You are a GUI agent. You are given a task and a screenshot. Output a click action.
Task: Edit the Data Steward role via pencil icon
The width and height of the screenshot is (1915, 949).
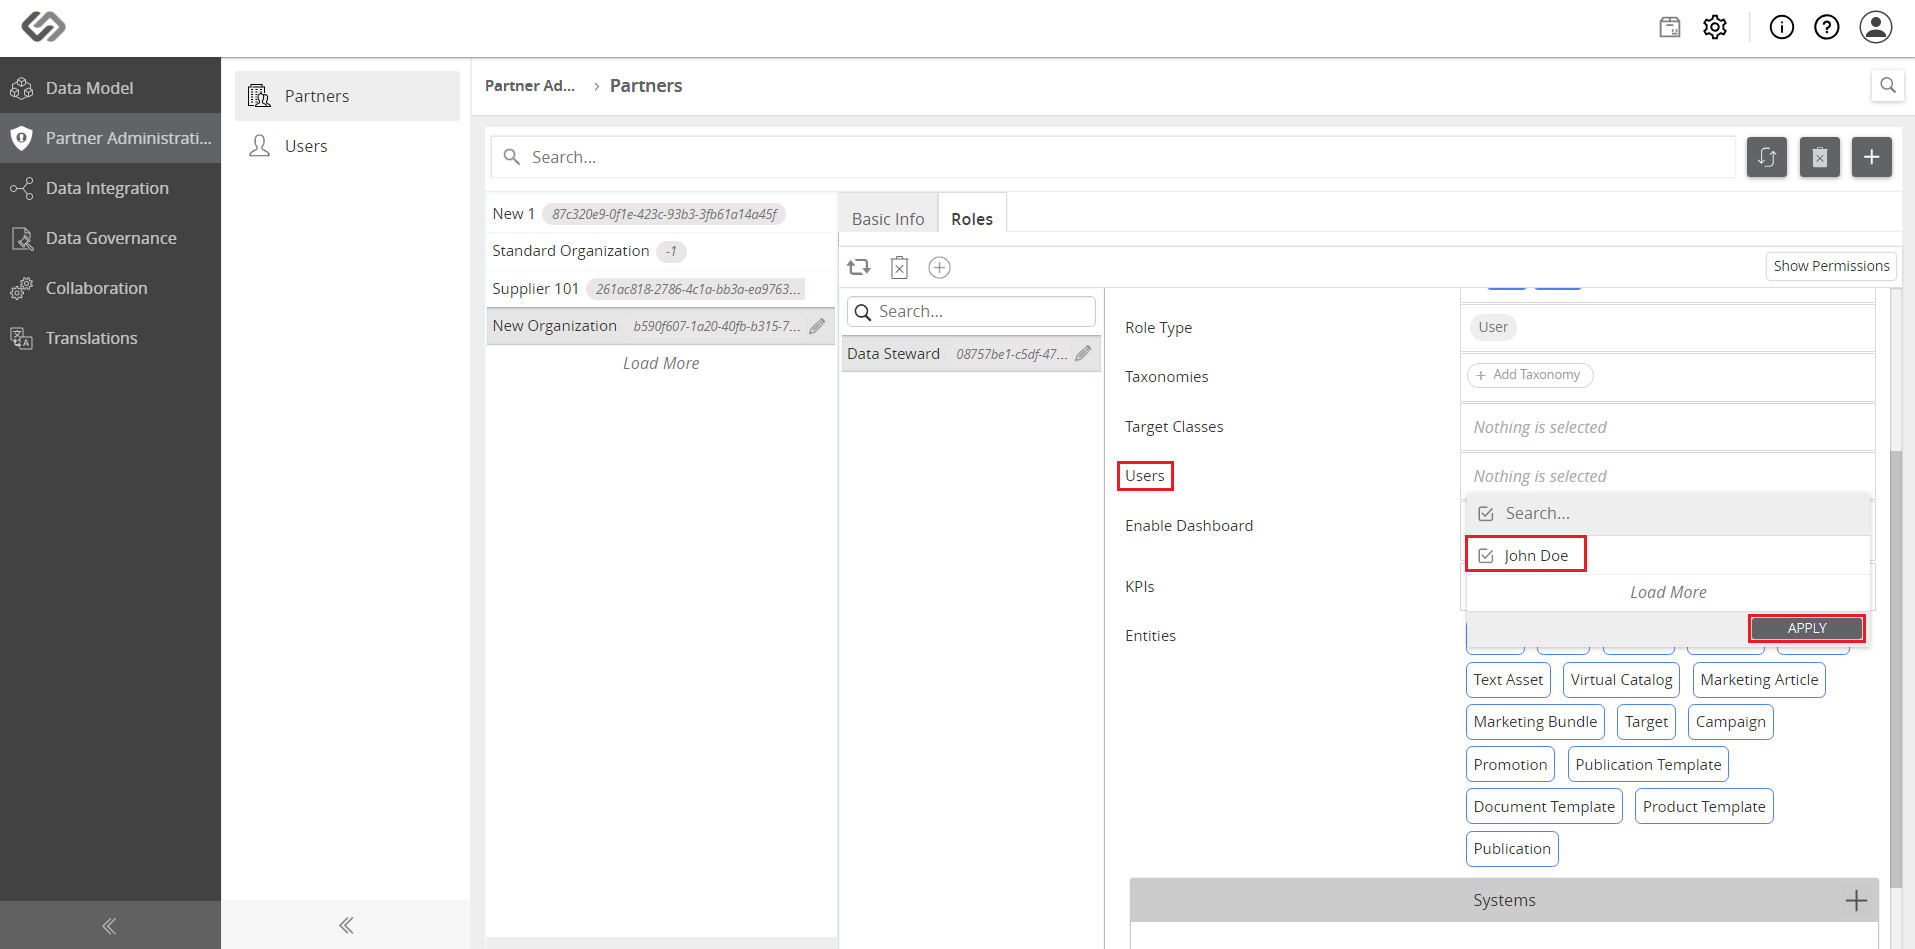1083,354
